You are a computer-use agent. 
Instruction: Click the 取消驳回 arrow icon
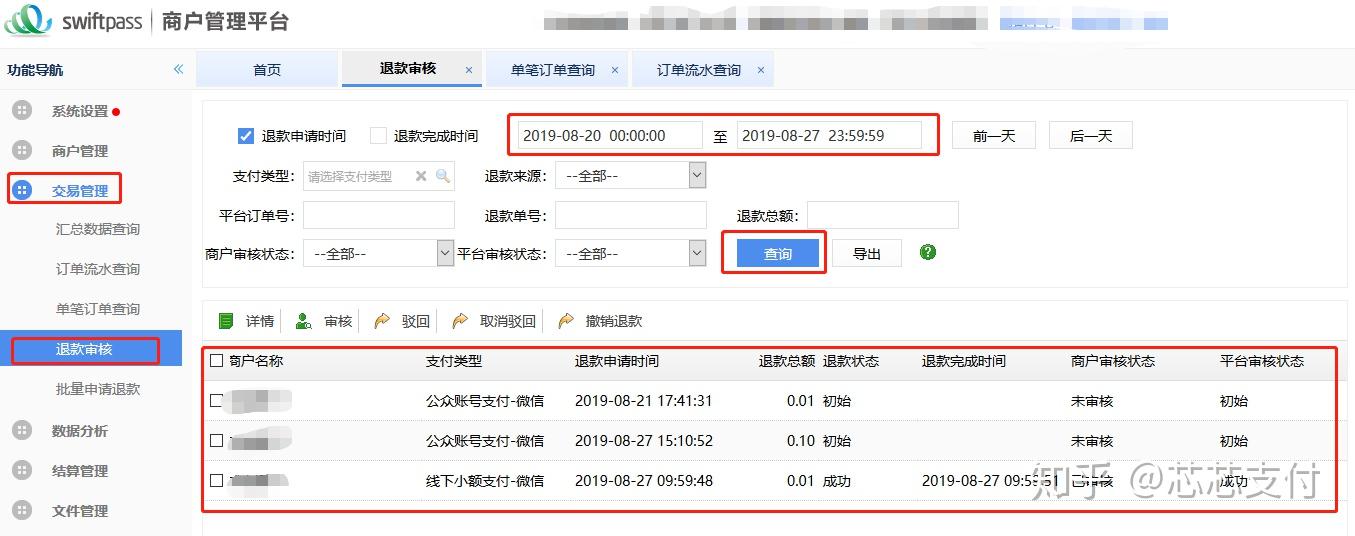pos(460,321)
